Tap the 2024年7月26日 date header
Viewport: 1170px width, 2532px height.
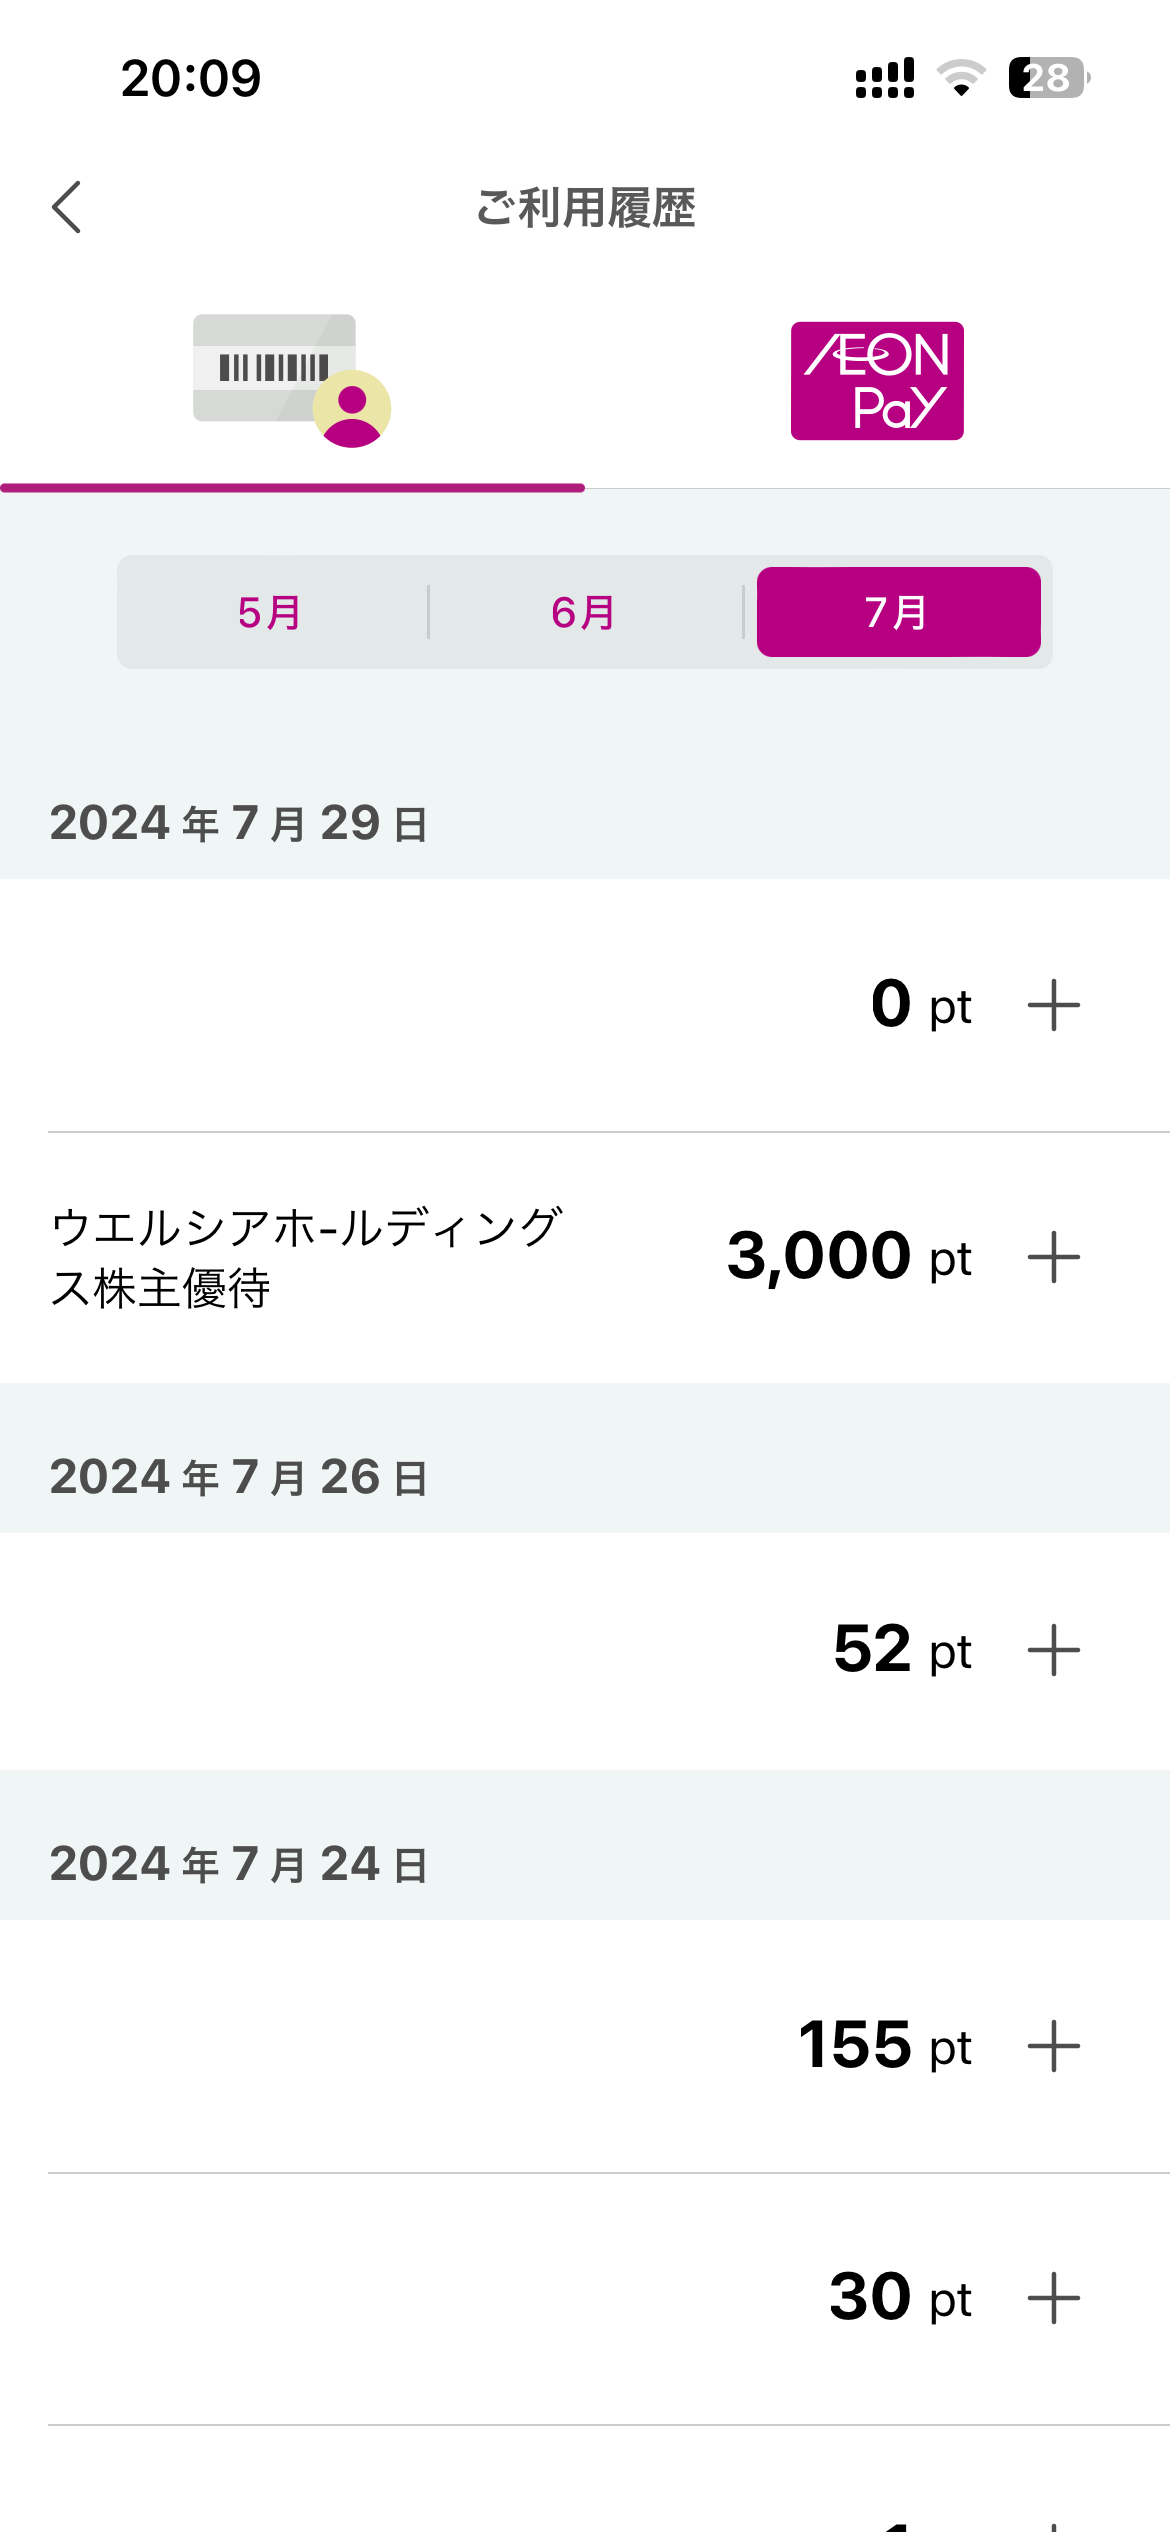point(240,1478)
